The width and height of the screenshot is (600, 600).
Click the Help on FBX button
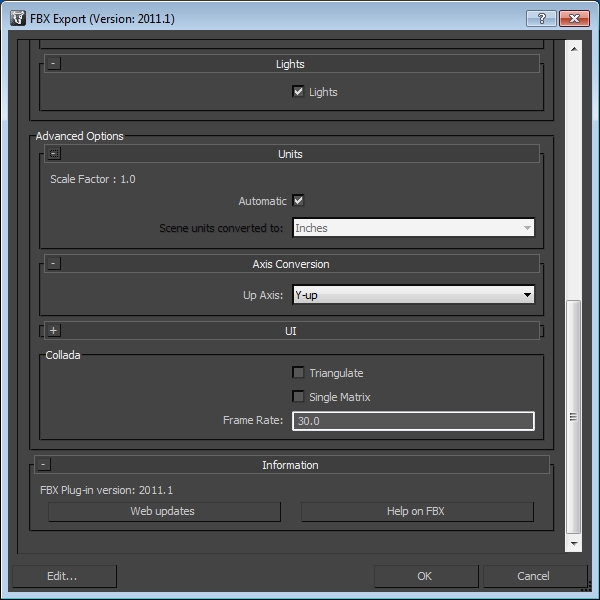[x=417, y=512]
